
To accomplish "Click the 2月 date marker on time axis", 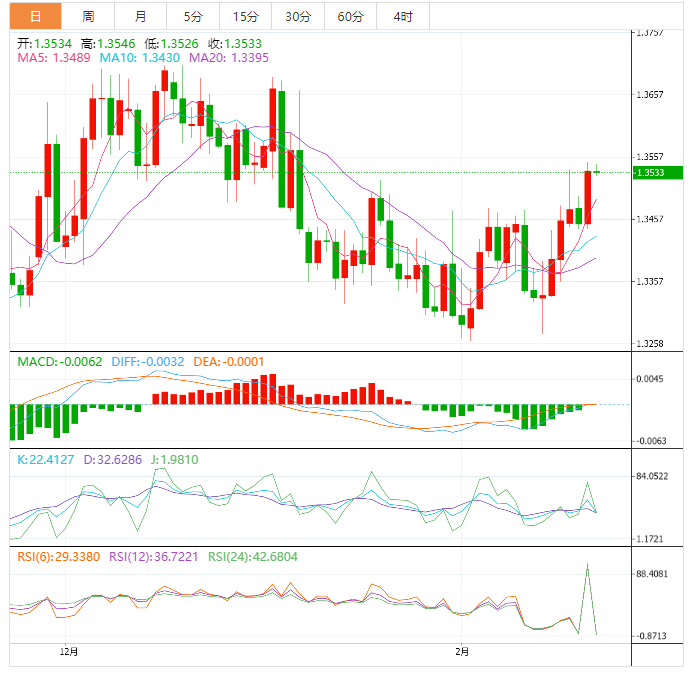I will click(460, 652).
